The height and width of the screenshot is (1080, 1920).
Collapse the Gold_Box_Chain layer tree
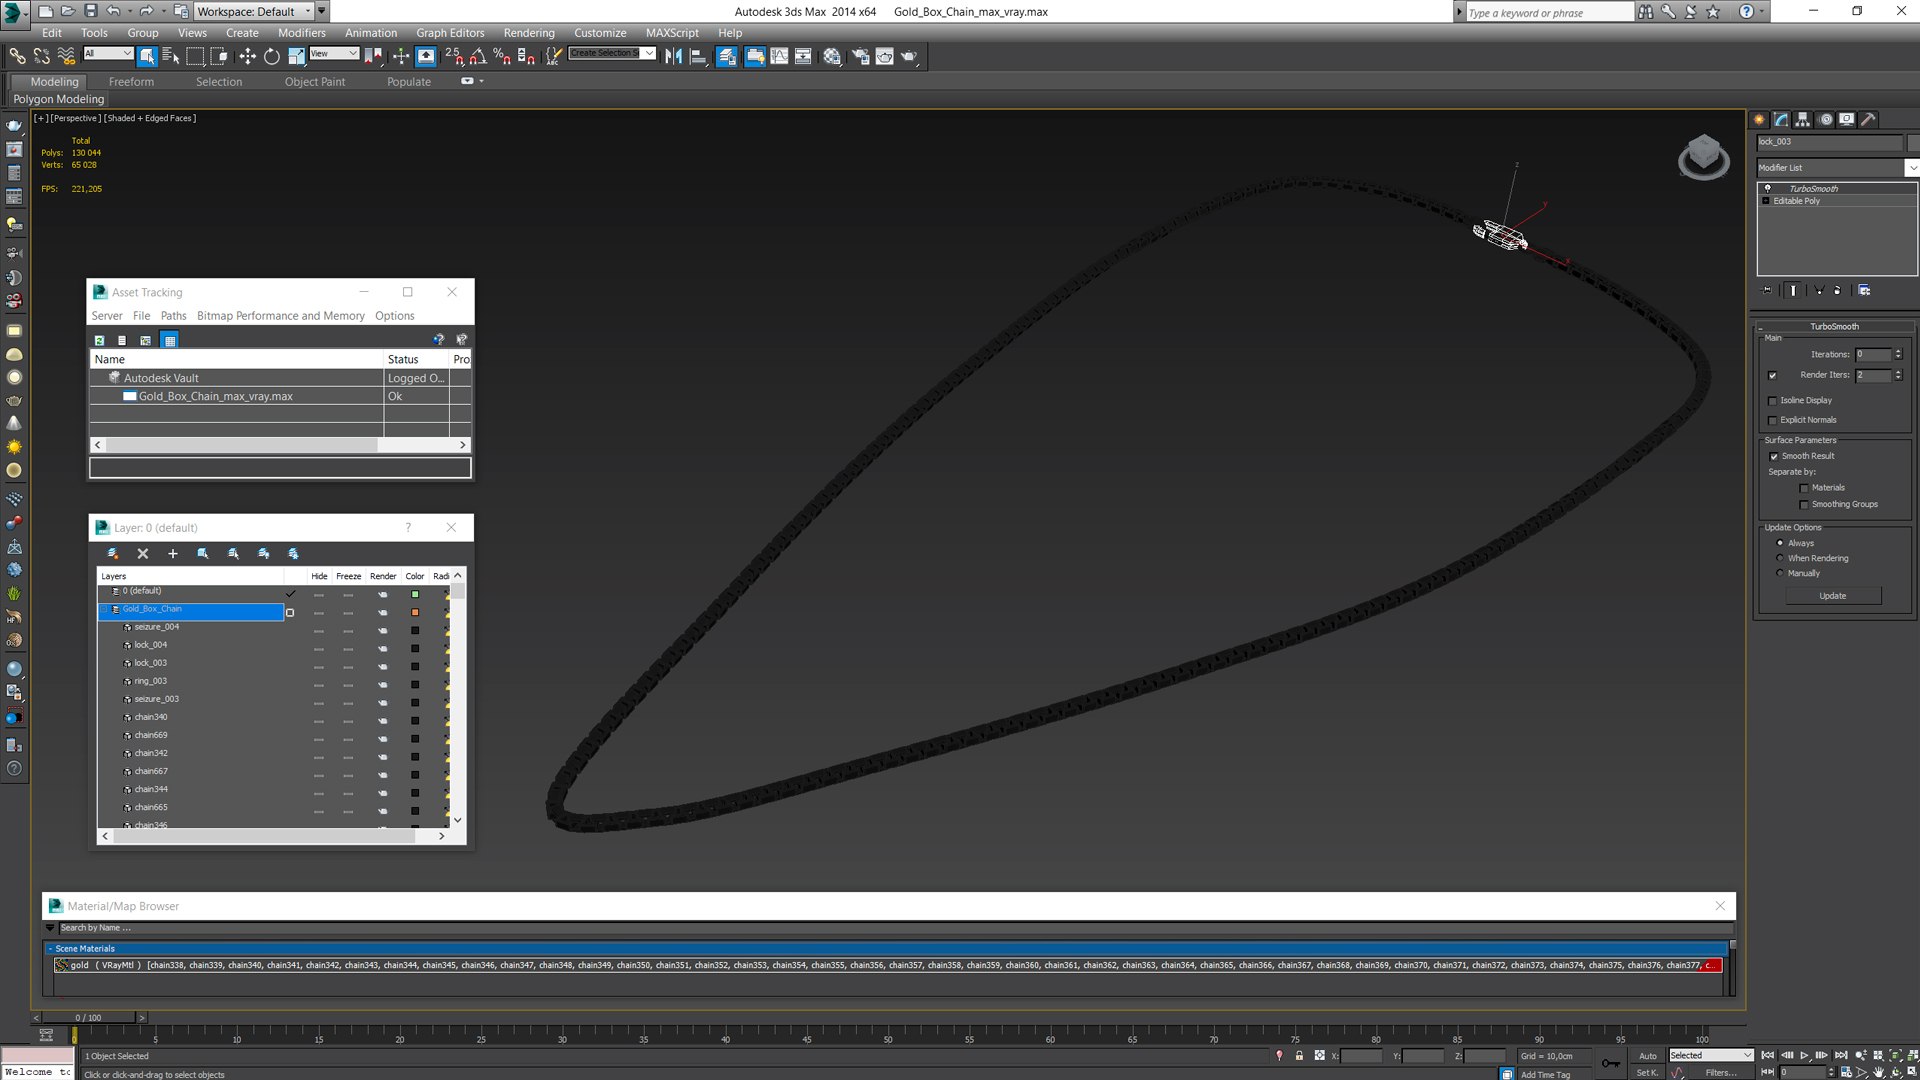click(104, 609)
